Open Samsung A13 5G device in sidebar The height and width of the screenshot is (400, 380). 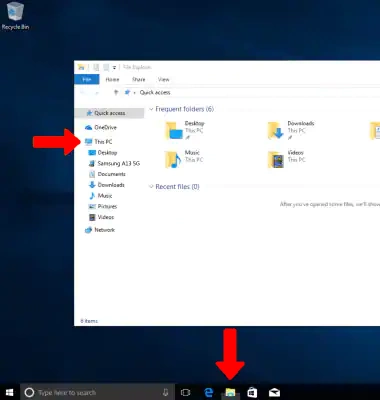(x=114, y=163)
